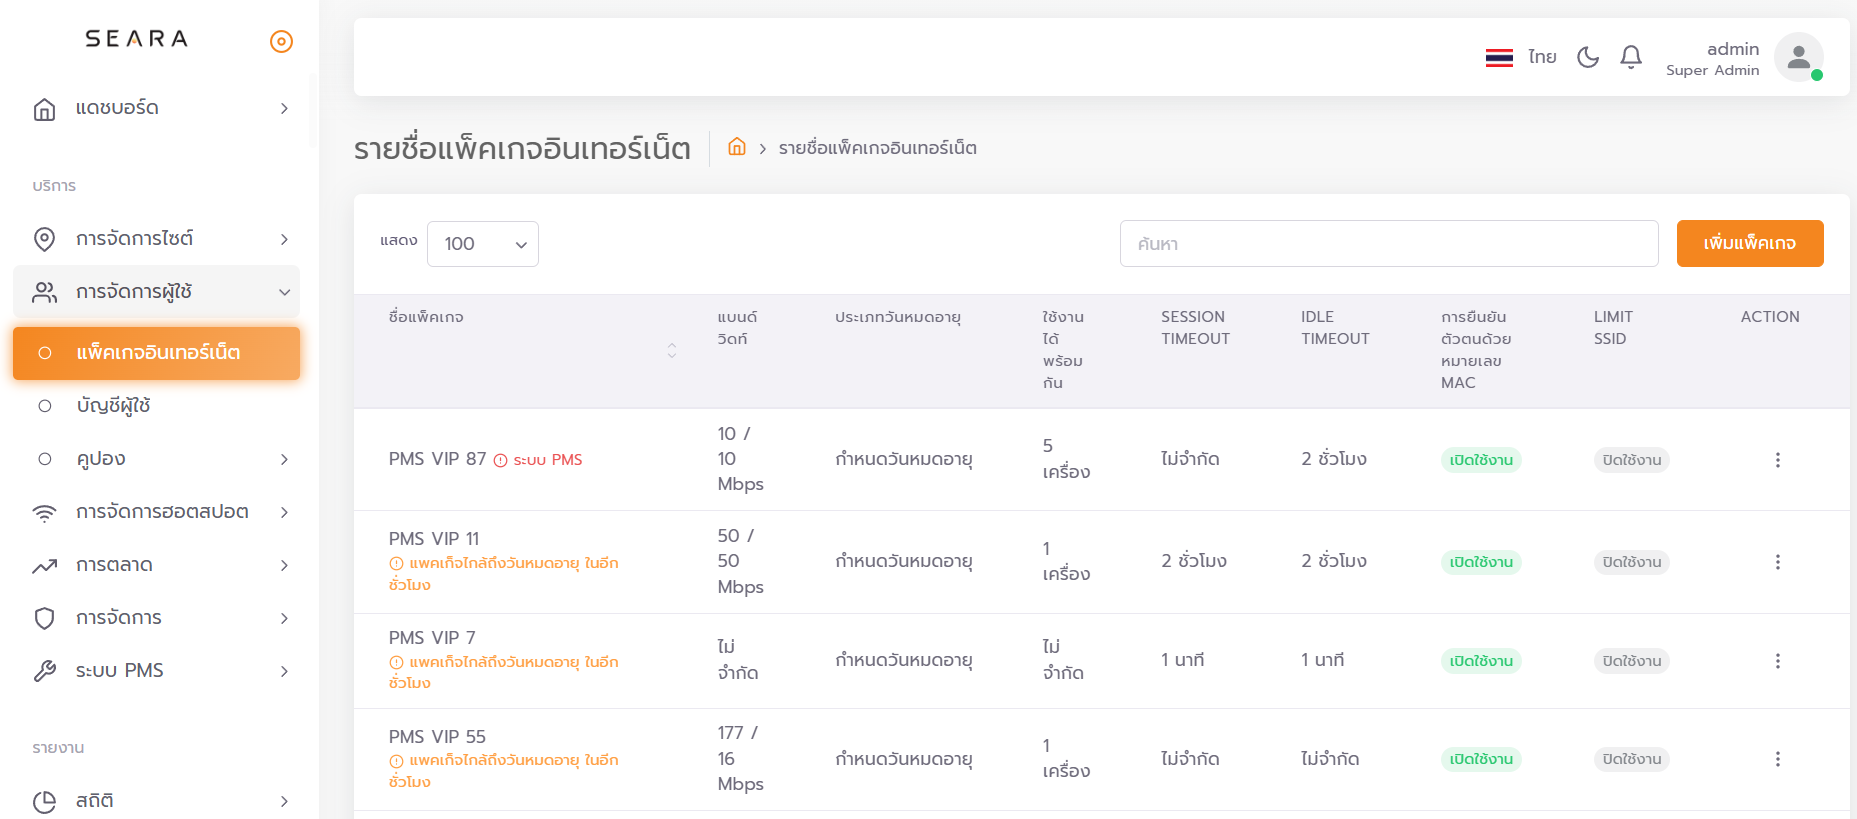1857x819 pixels.
Task: Expand the ระบบ PMS sidebar section
Action: pos(157,671)
